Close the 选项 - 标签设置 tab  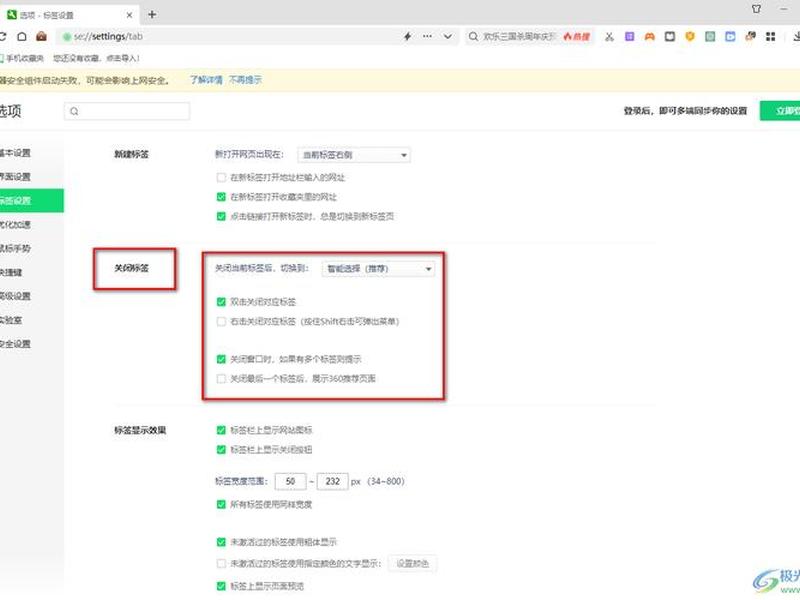(130, 15)
